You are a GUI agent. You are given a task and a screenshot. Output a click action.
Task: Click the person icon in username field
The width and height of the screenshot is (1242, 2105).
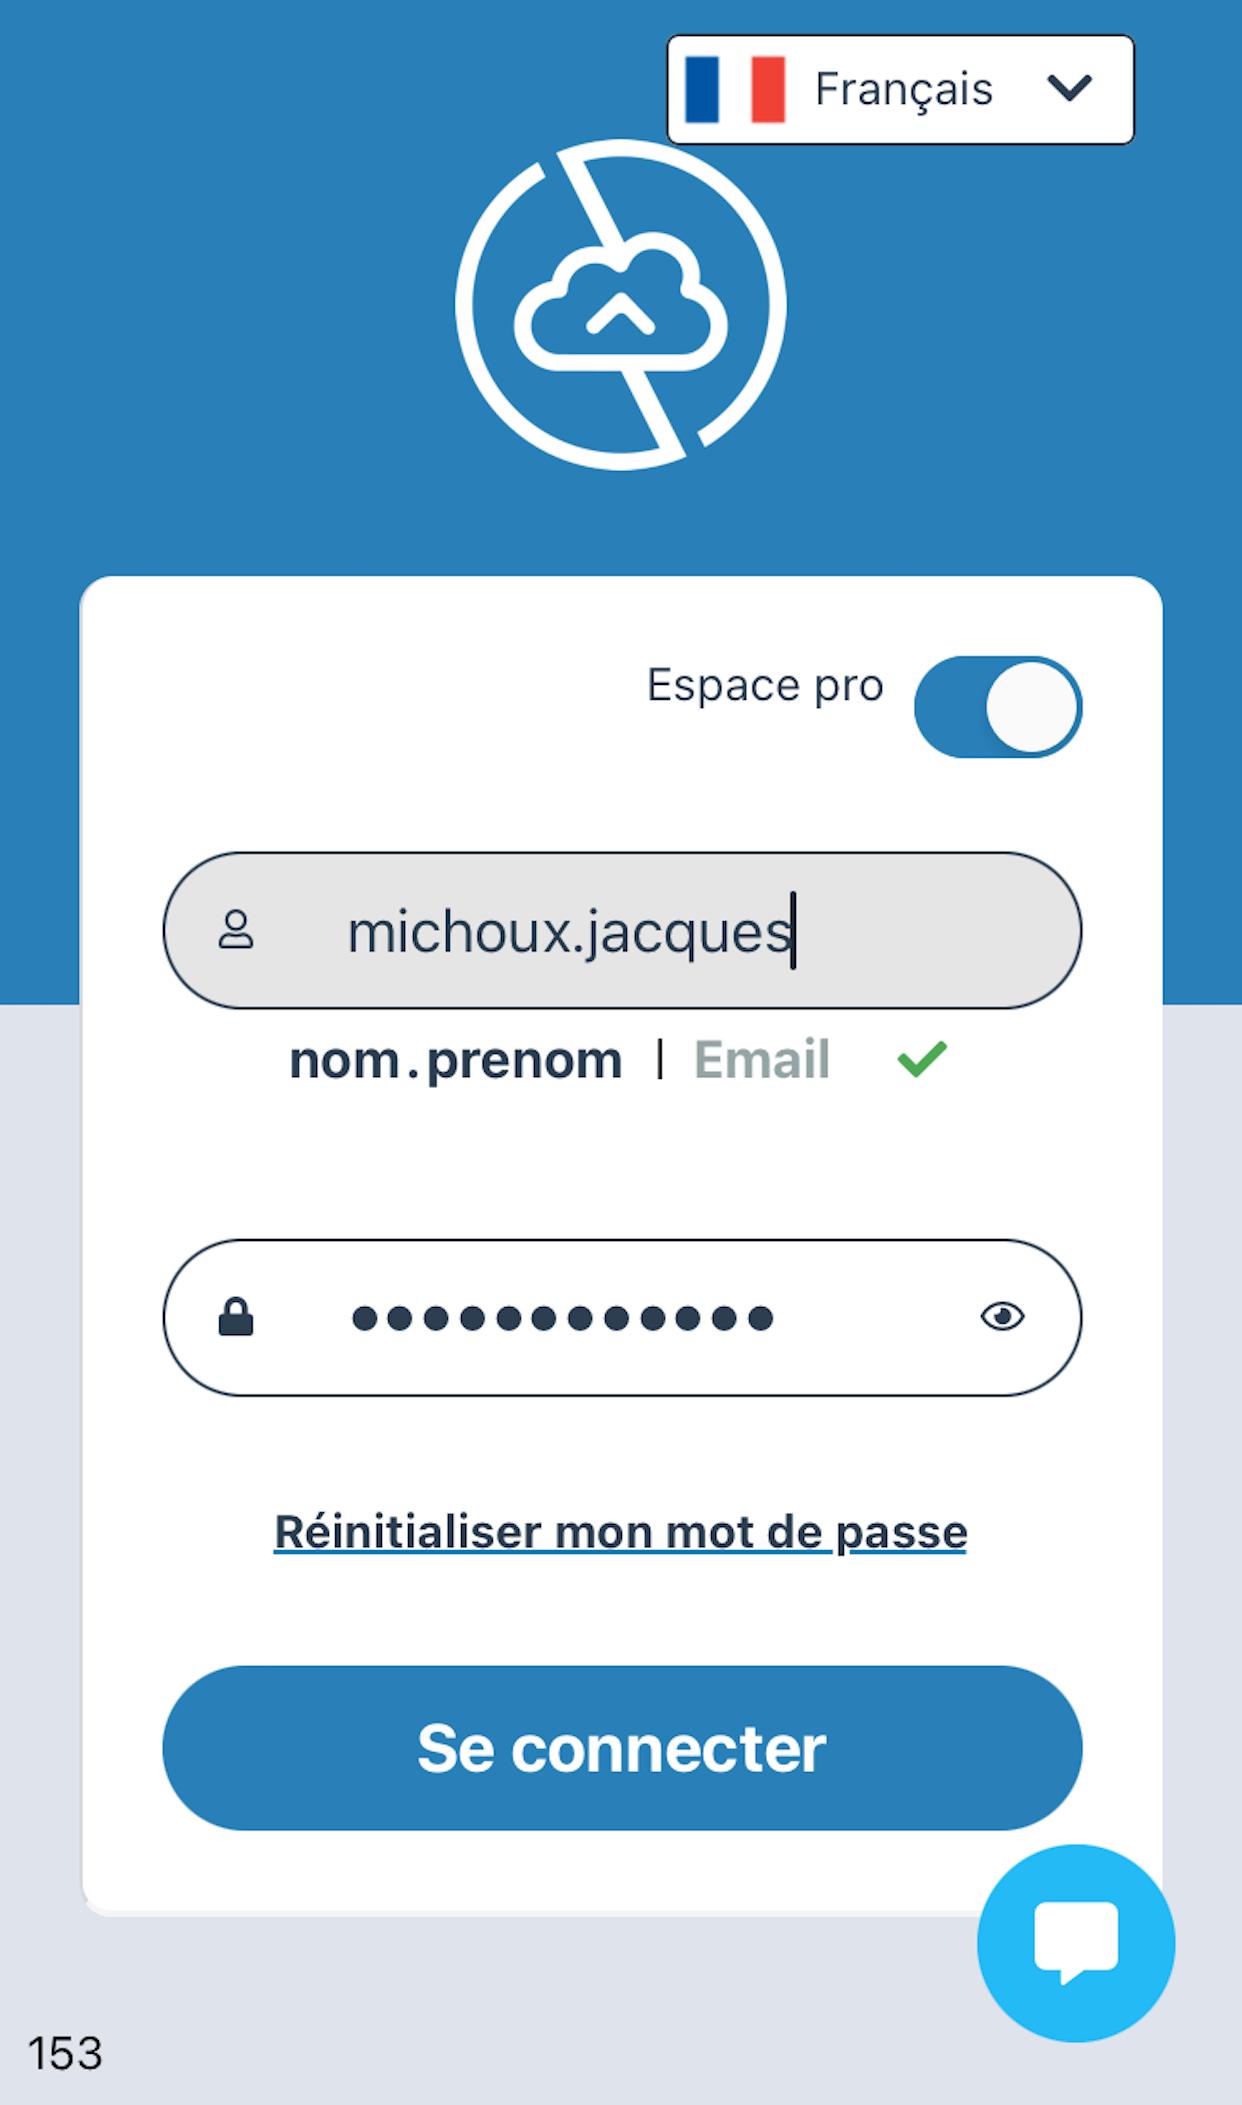click(x=236, y=930)
